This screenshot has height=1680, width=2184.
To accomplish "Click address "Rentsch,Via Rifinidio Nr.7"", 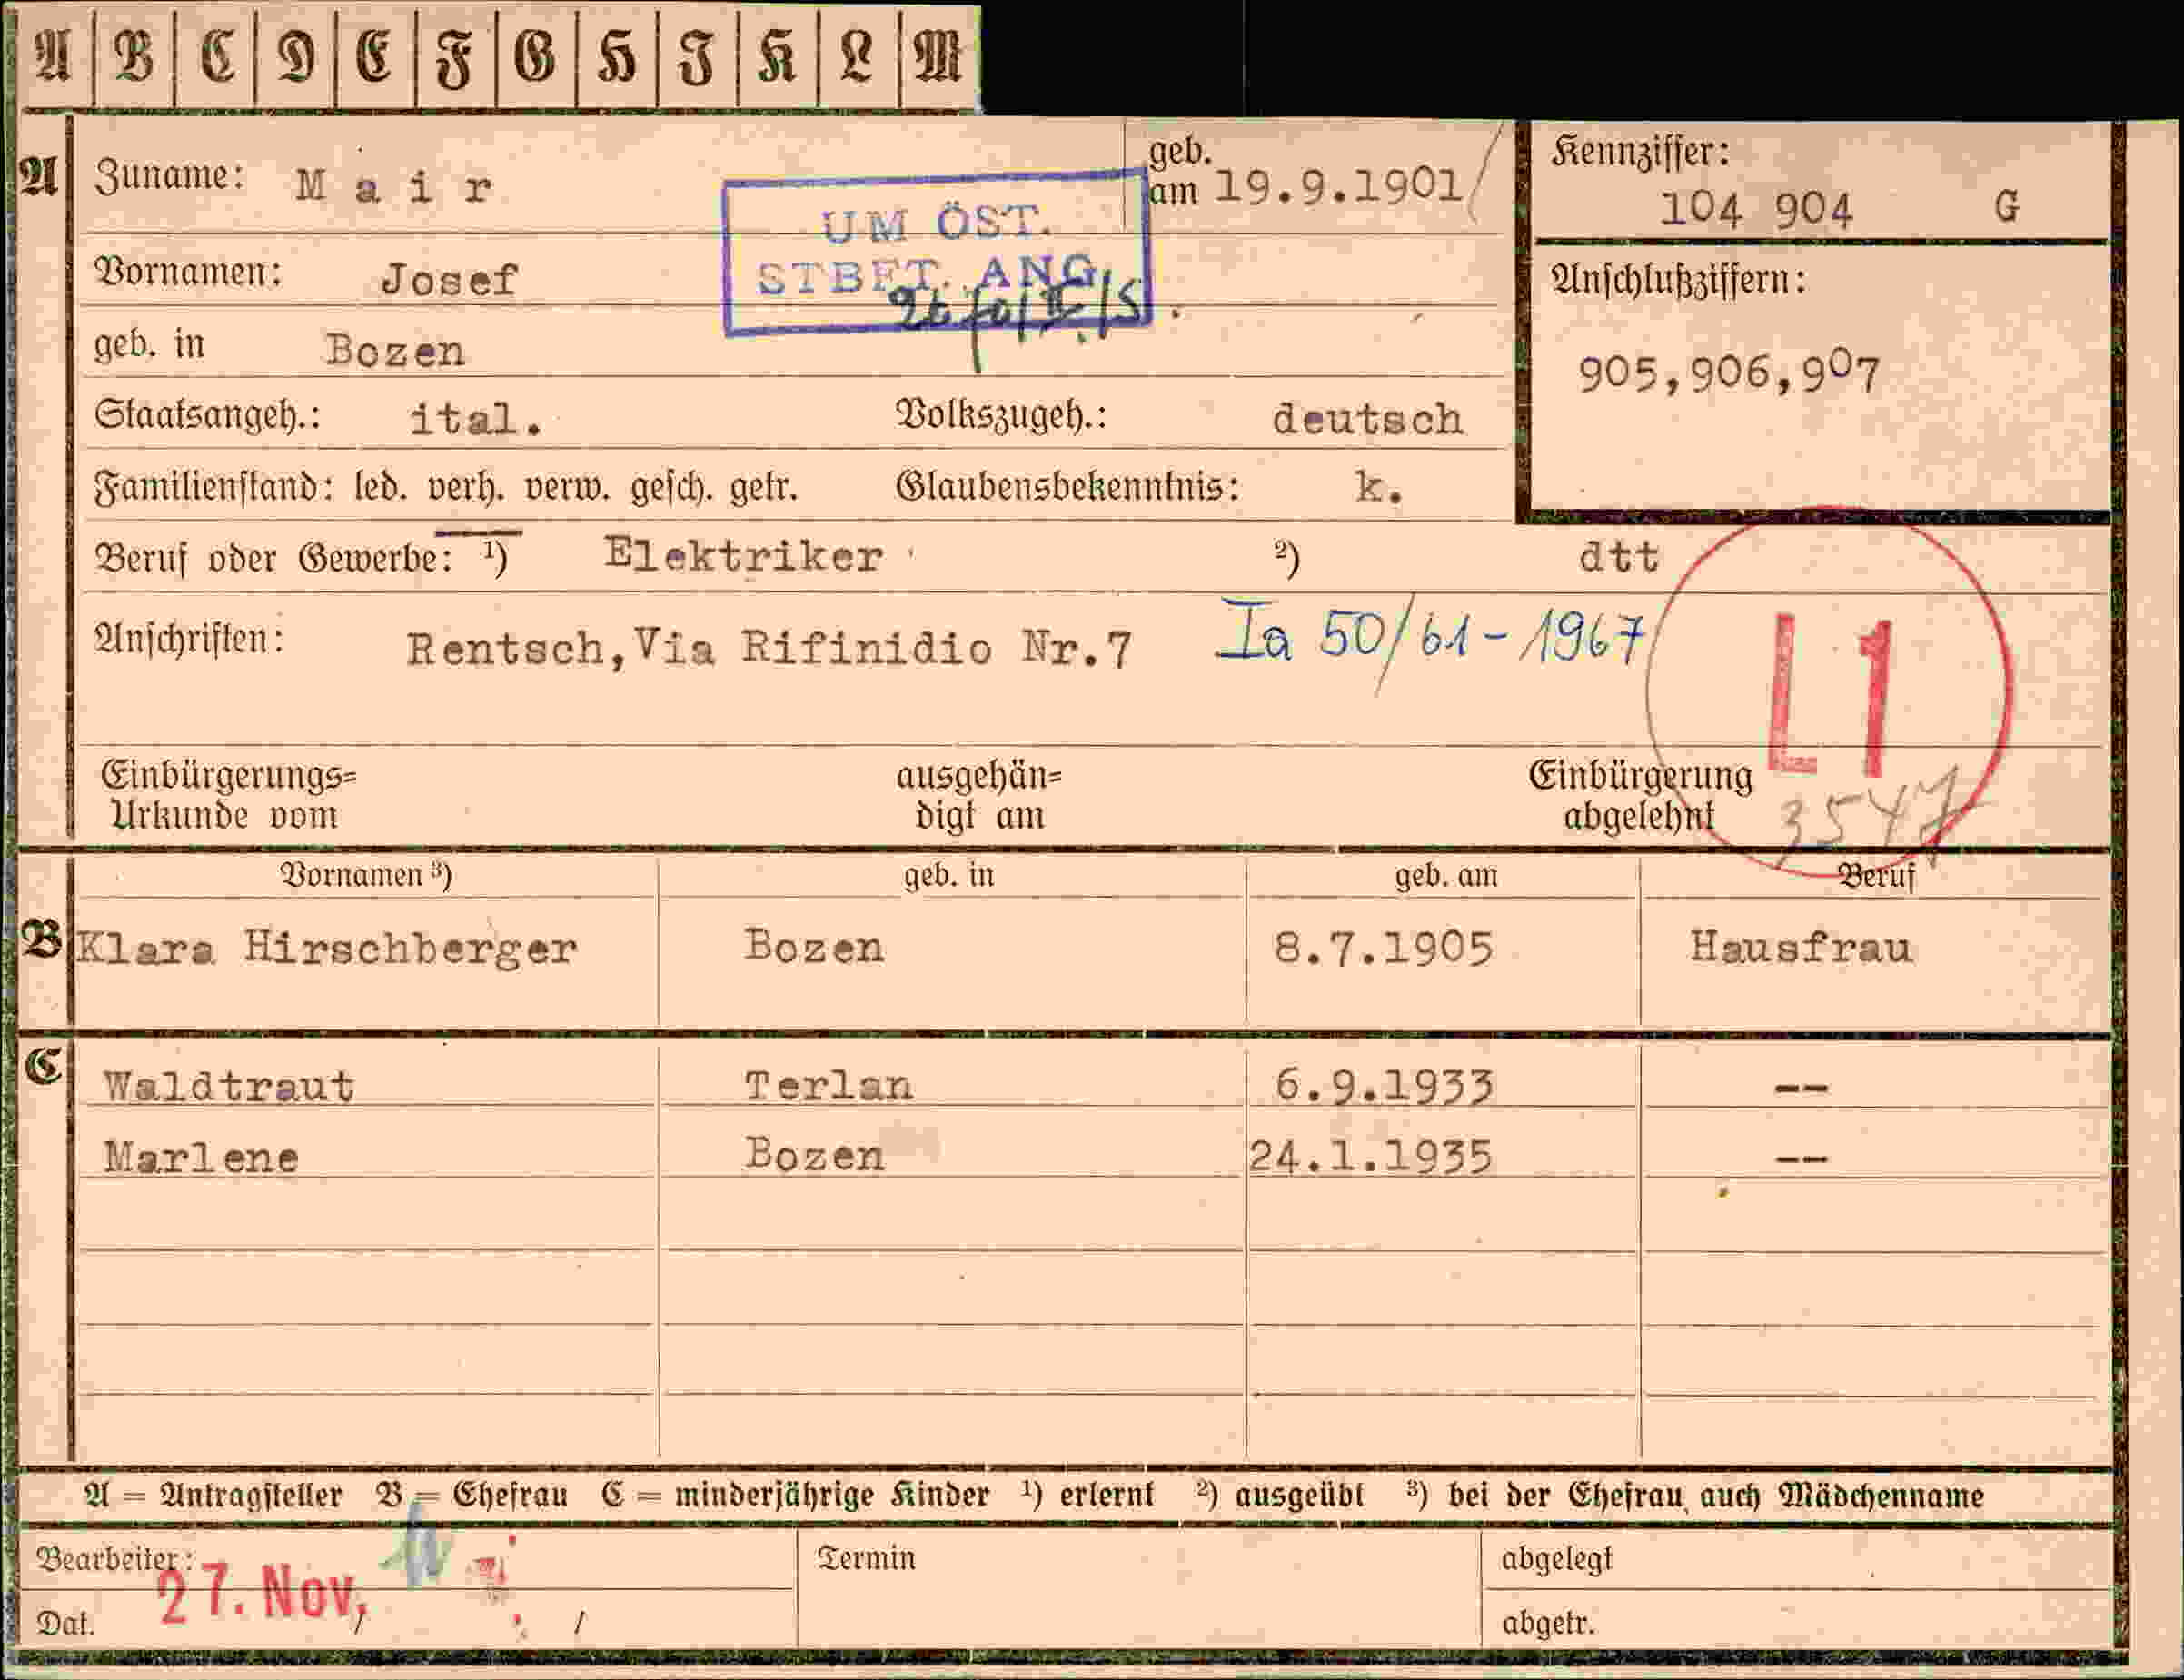I will coord(769,650).
